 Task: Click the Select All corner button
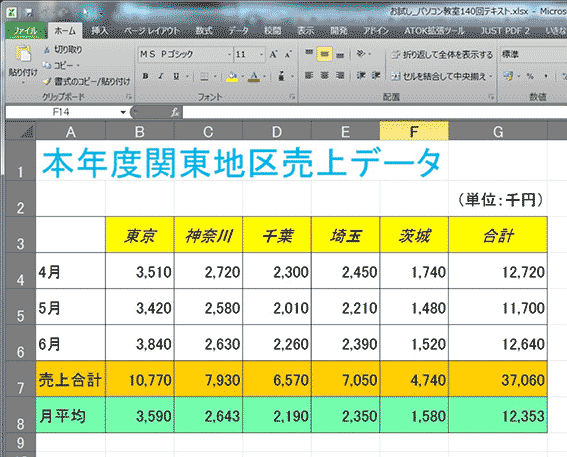[21, 131]
